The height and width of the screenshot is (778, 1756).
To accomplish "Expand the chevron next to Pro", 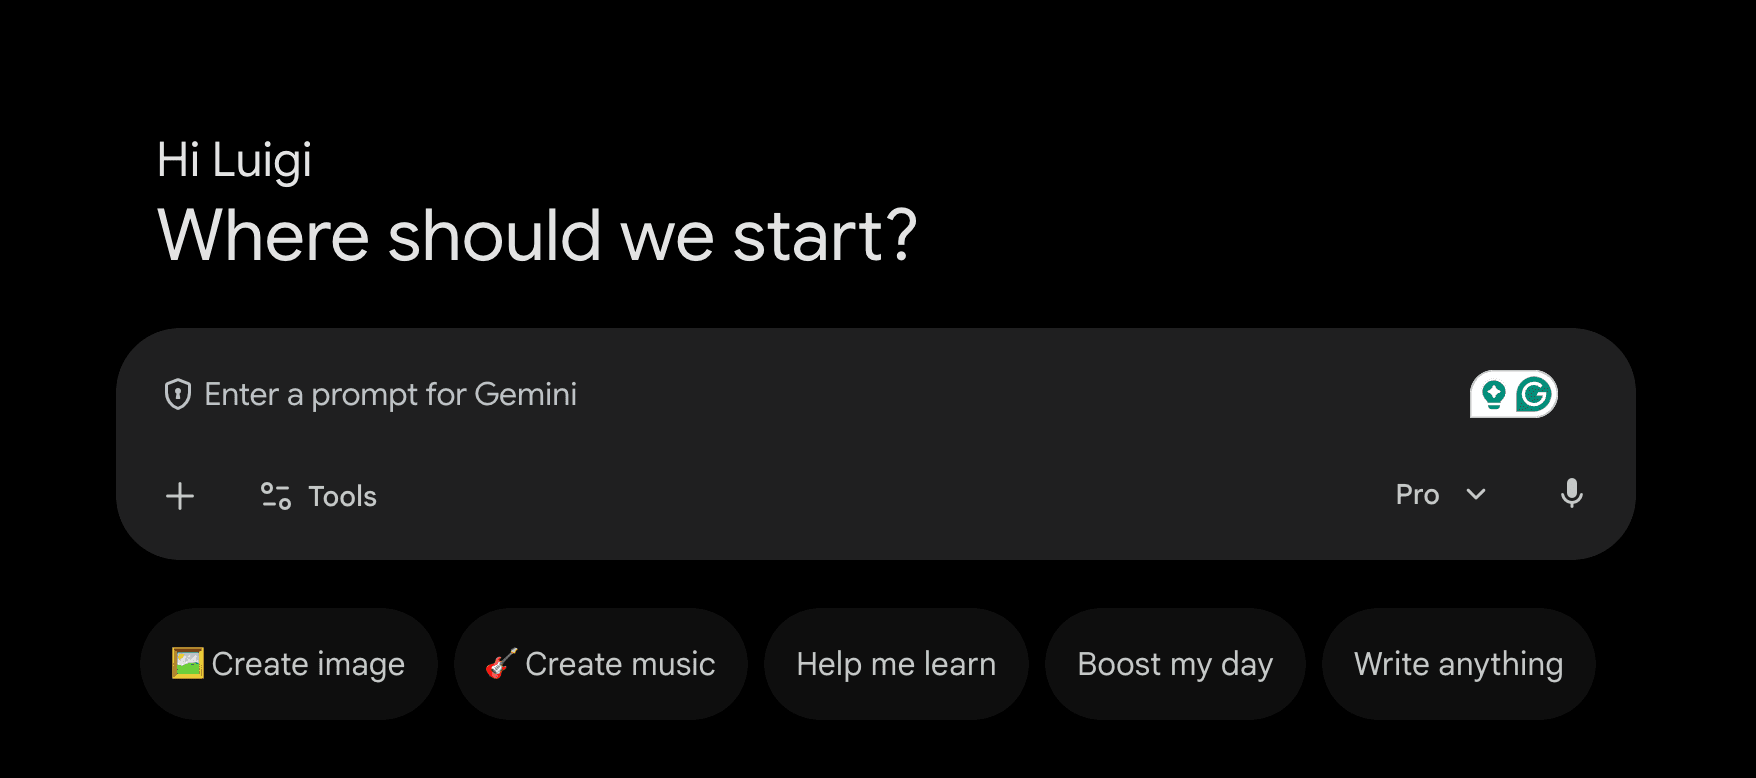I will (1476, 495).
